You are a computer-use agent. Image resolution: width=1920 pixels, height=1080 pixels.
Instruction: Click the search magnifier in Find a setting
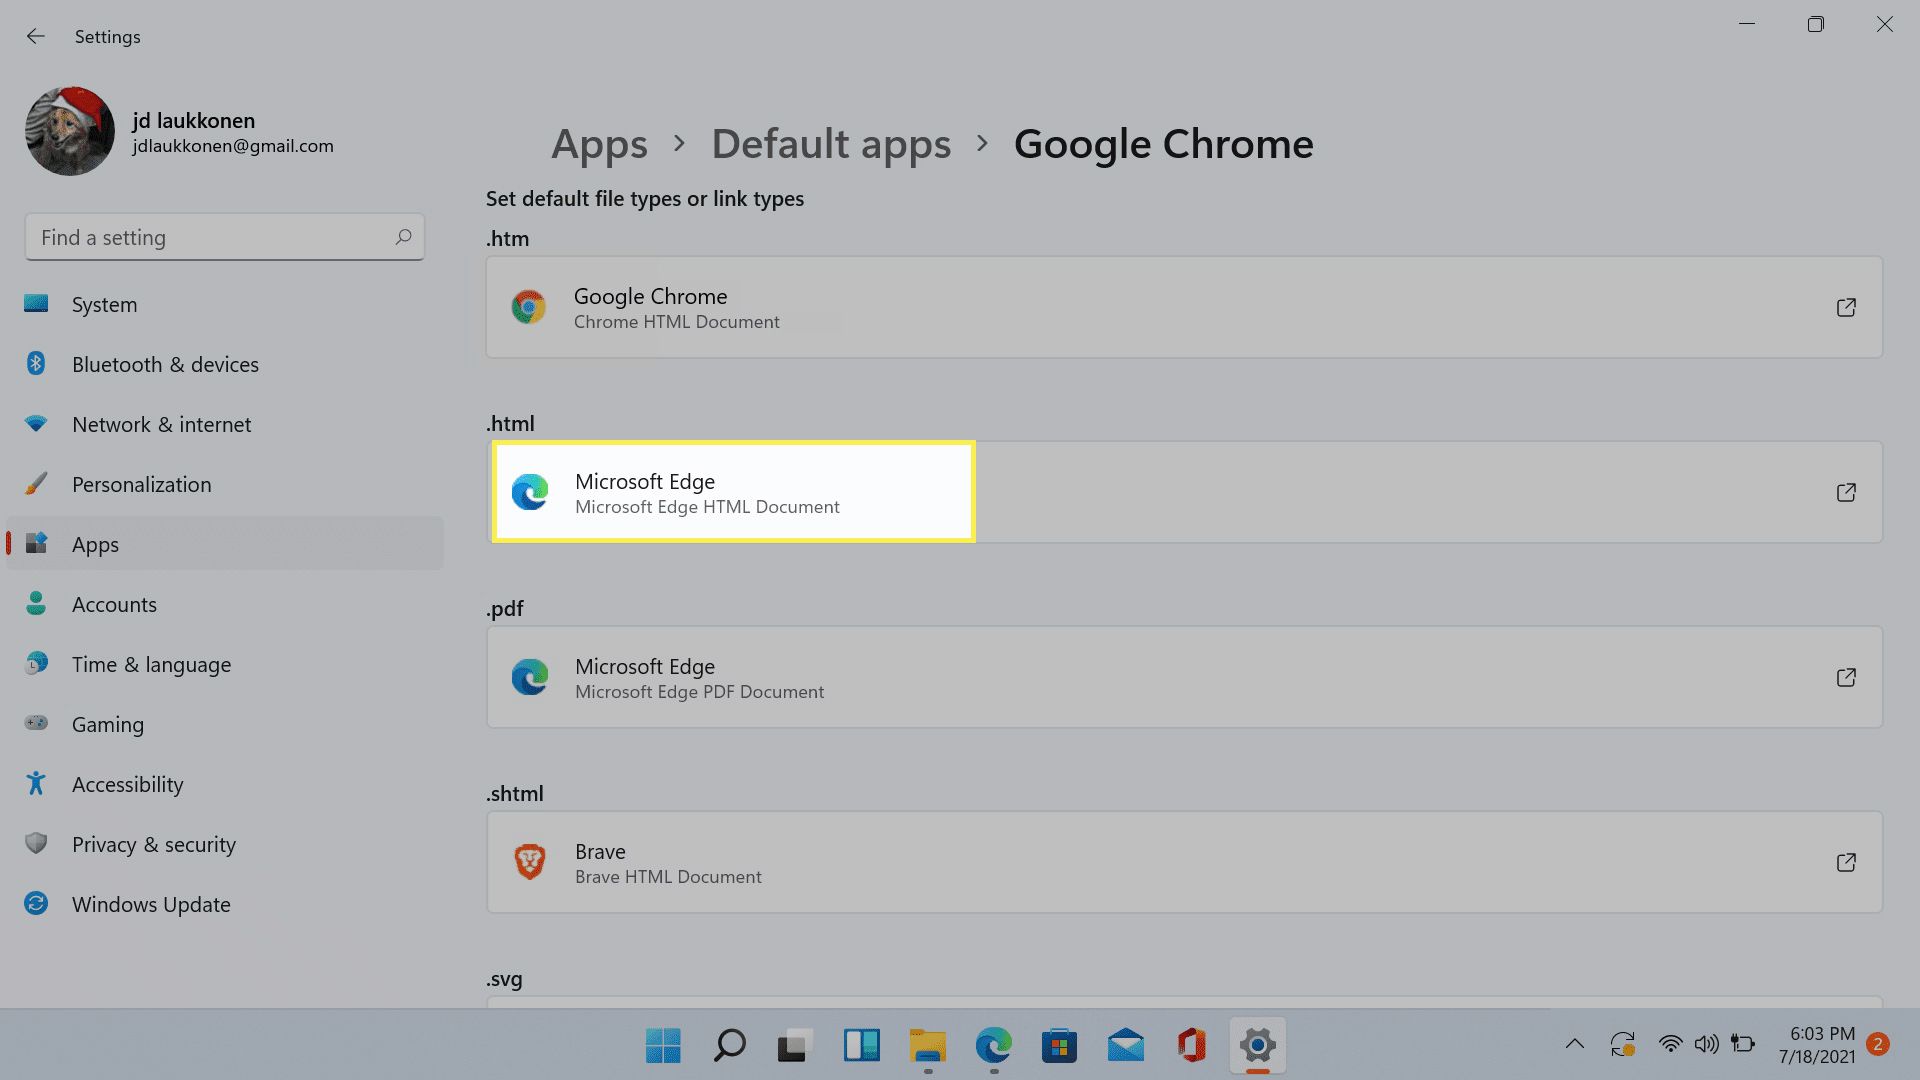(403, 237)
